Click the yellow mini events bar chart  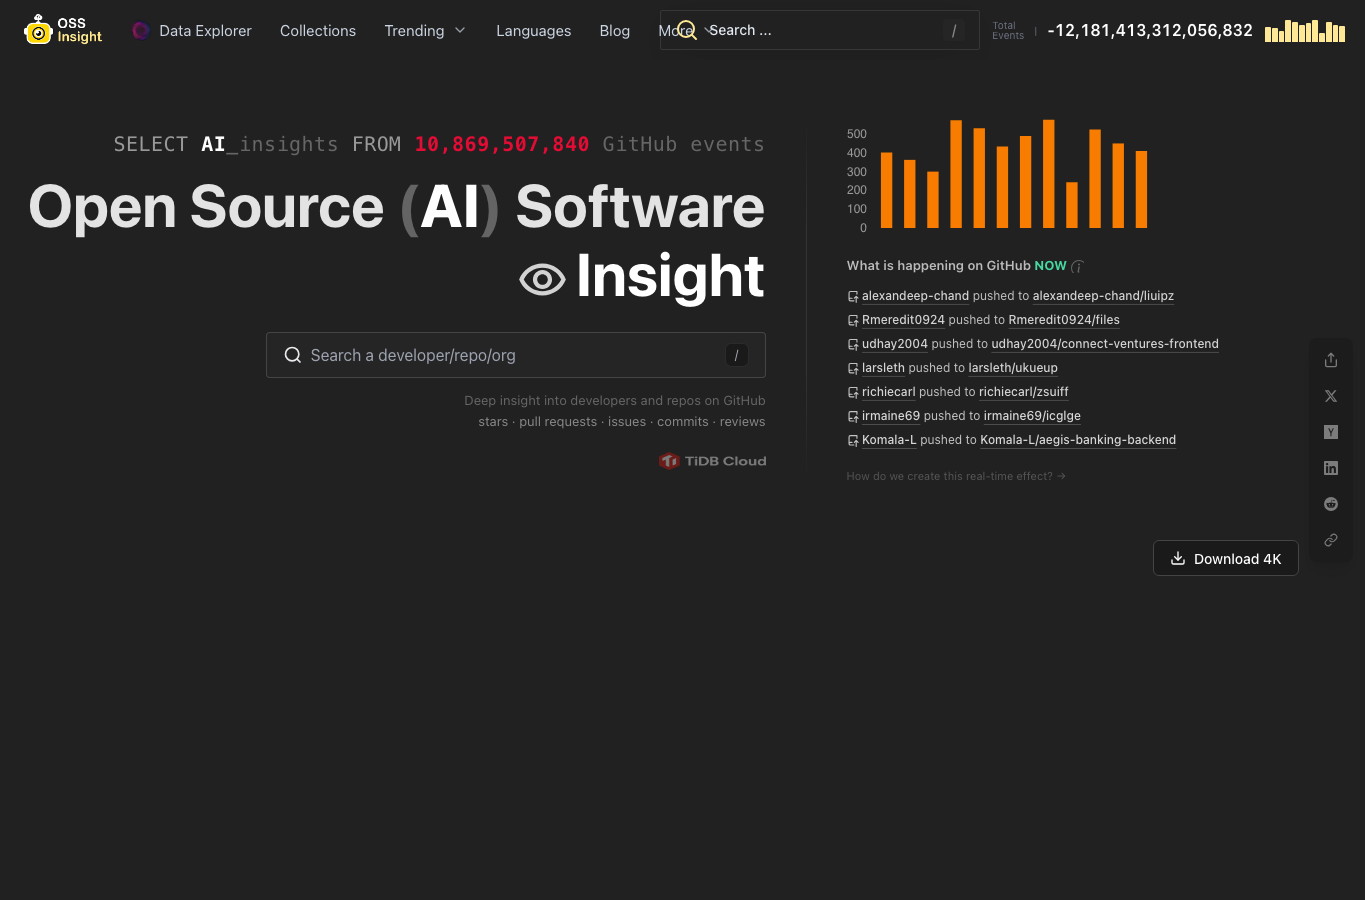[1305, 31]
